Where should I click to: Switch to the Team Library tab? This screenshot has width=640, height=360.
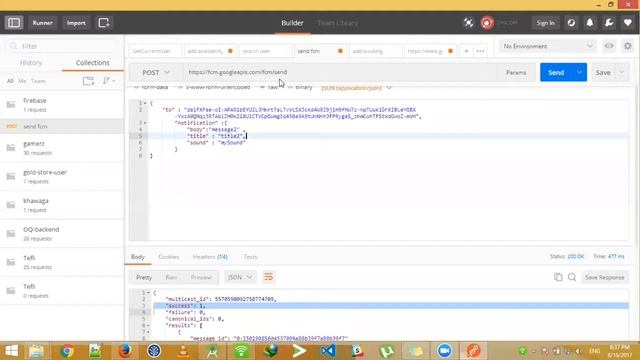pos(338,23)
